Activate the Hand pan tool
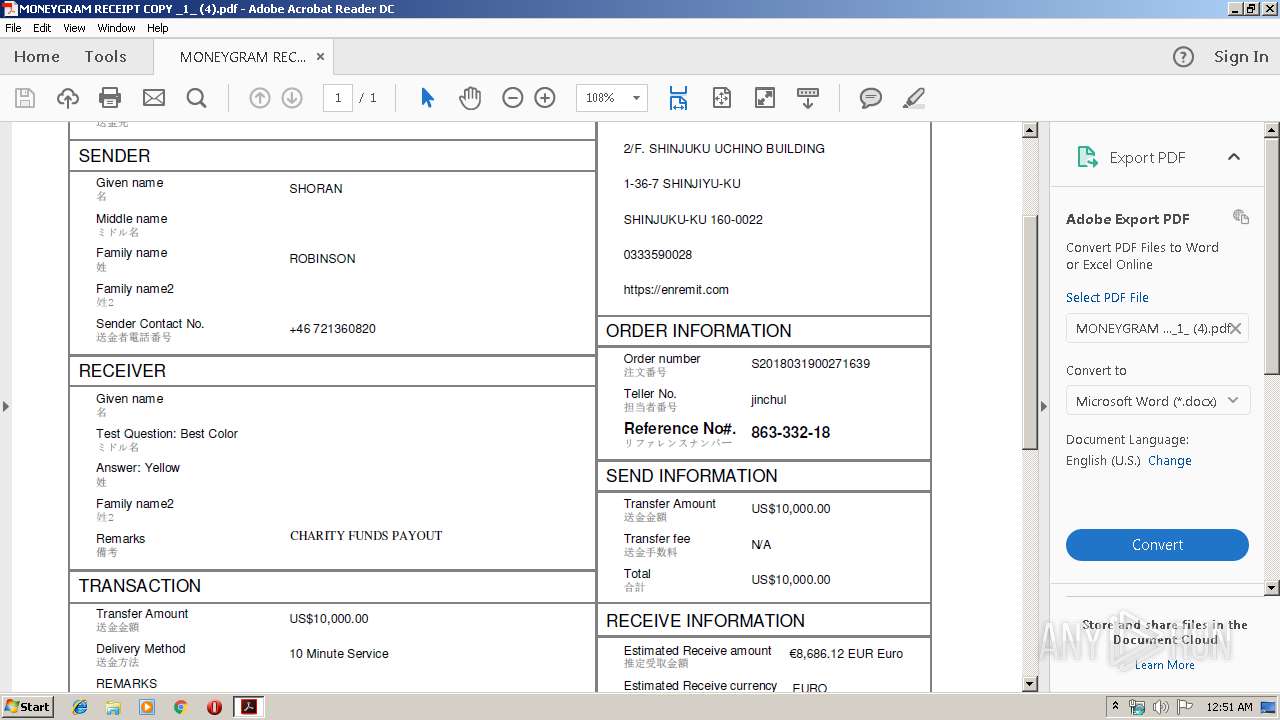 coord(470,98)
